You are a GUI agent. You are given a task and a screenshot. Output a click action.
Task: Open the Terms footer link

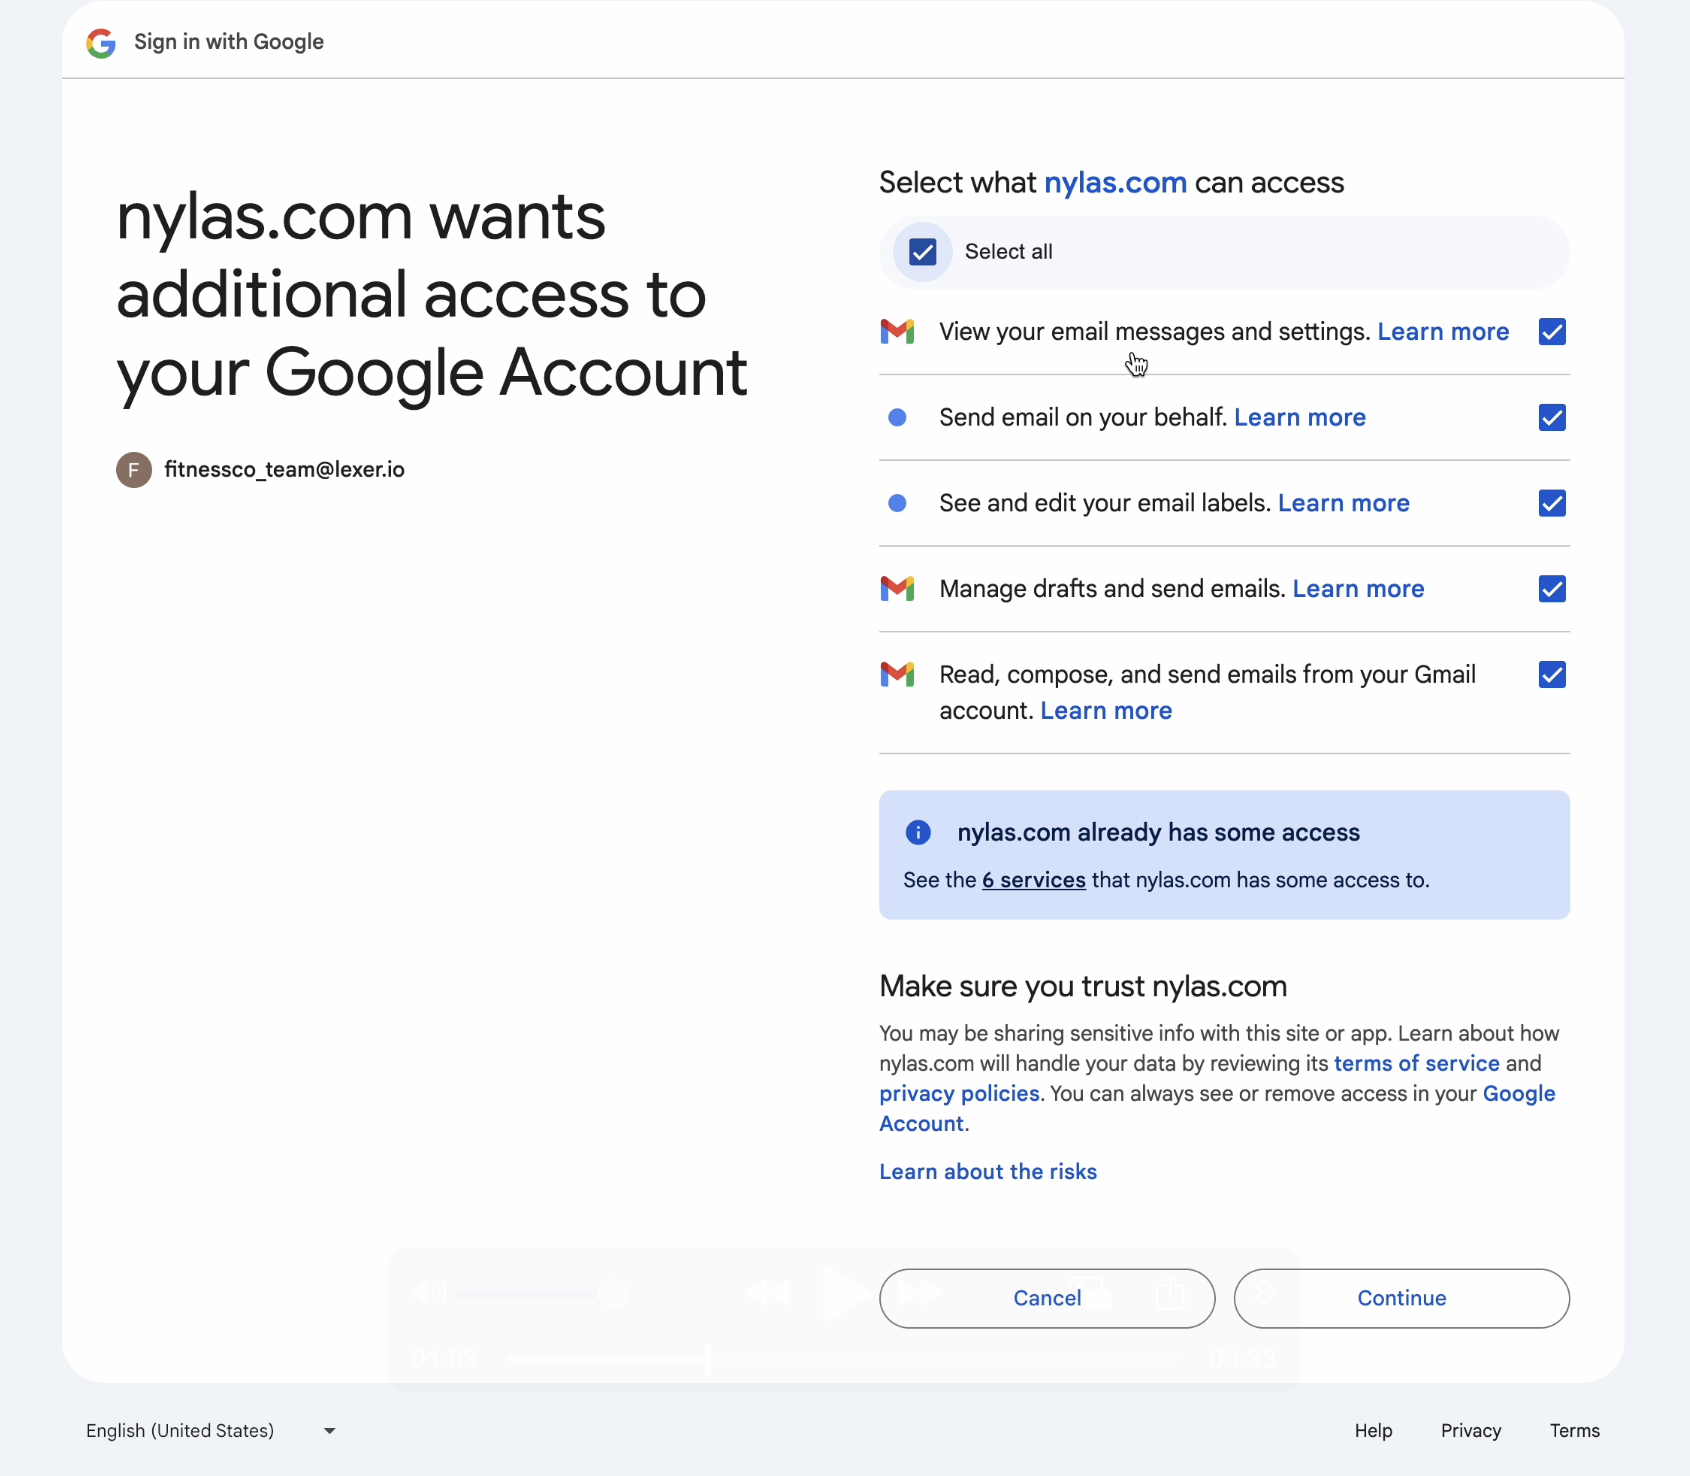point(1574,1431)
